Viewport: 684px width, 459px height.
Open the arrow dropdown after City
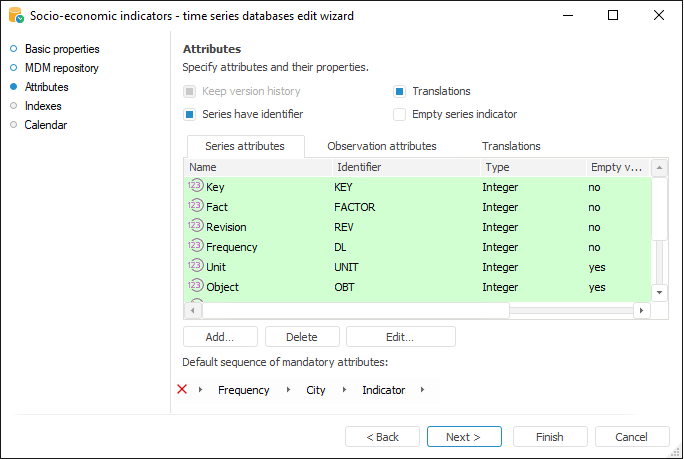pyautogui.click(x=342, y=390)
